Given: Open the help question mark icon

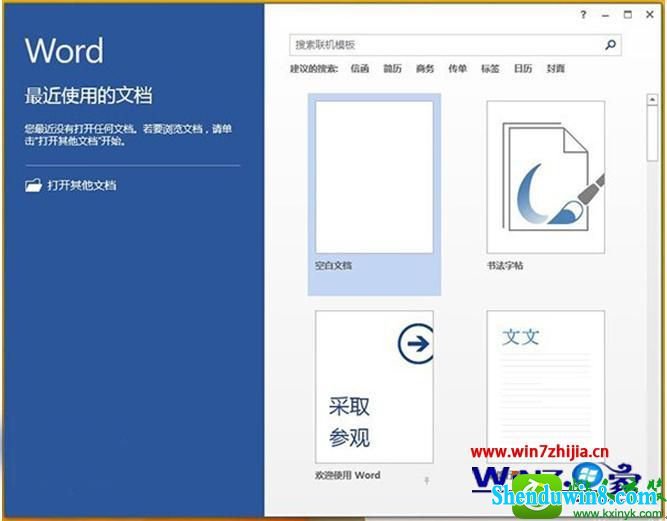Looking at the screenshot, I should pyautogui.click(x=583, y=15).
